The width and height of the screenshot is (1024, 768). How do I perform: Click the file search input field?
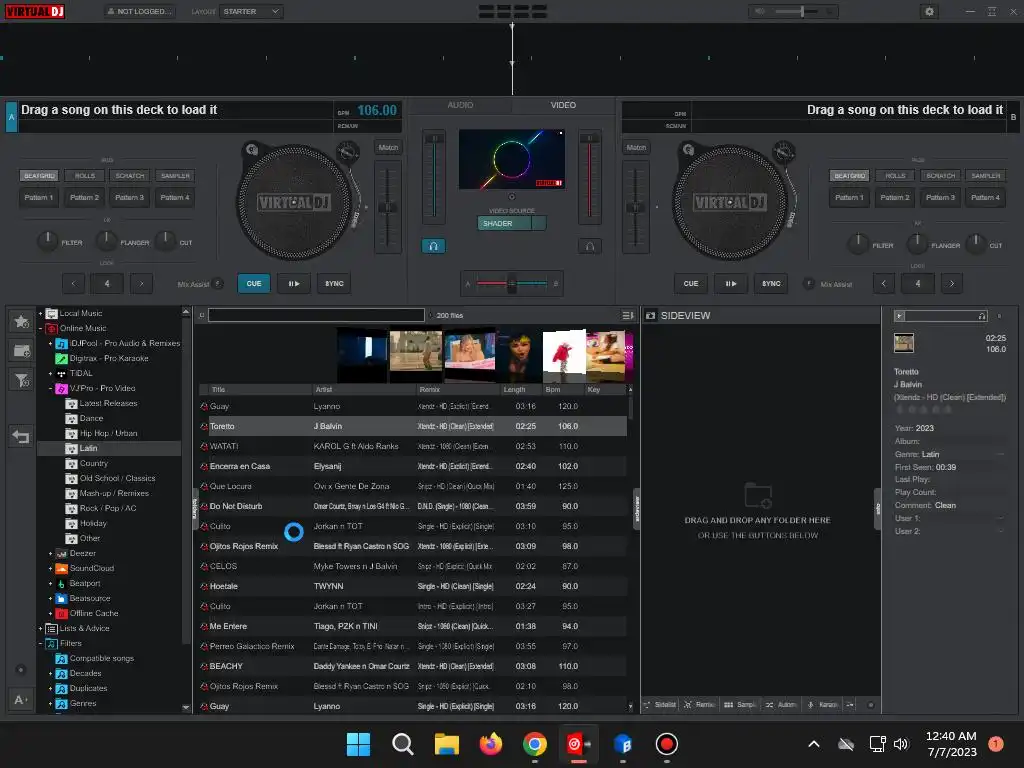point(316,315)
